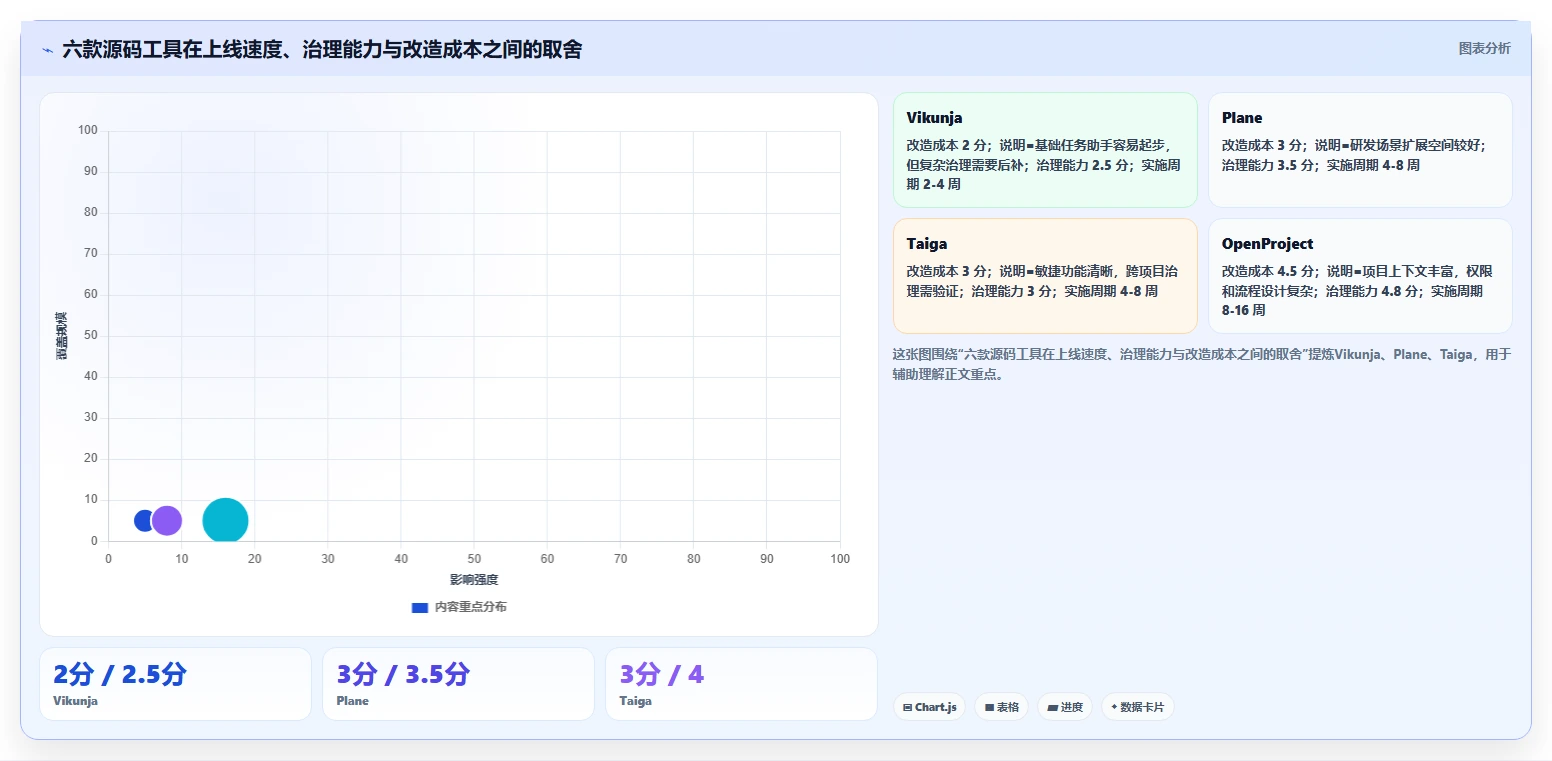Image resolution: width=1552 pixels, height=761 pixels.
Task: Click the chart title heading text
Action: 322,50
